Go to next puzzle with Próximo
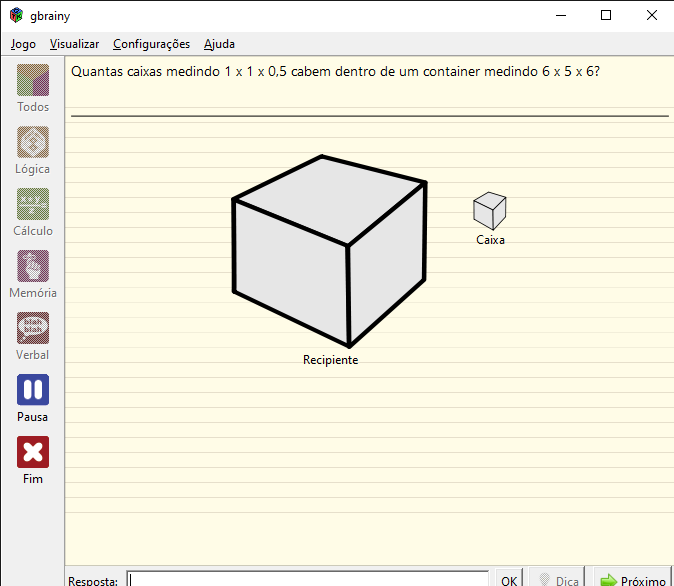The height and width of the screenshot is (586, 674). (632, 580)
